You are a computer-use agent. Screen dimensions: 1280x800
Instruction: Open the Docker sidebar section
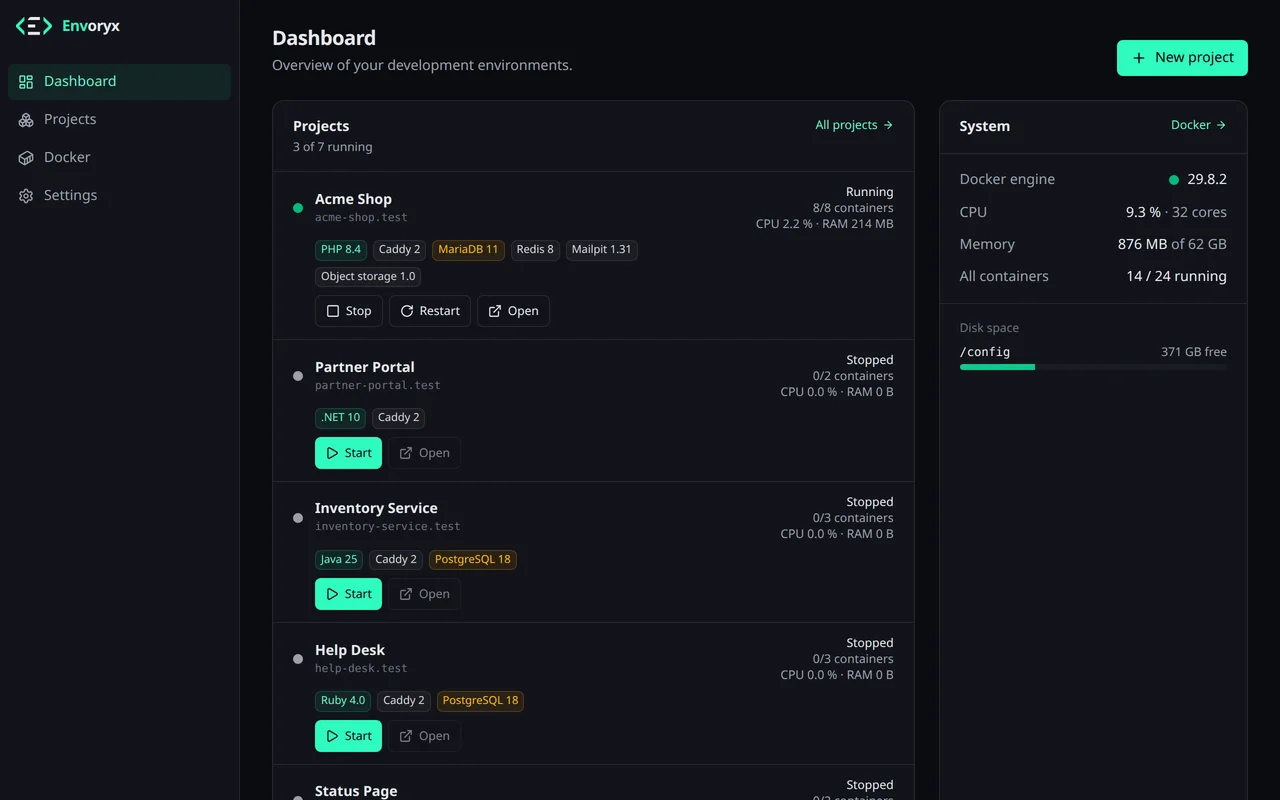[x=119, y=158]
